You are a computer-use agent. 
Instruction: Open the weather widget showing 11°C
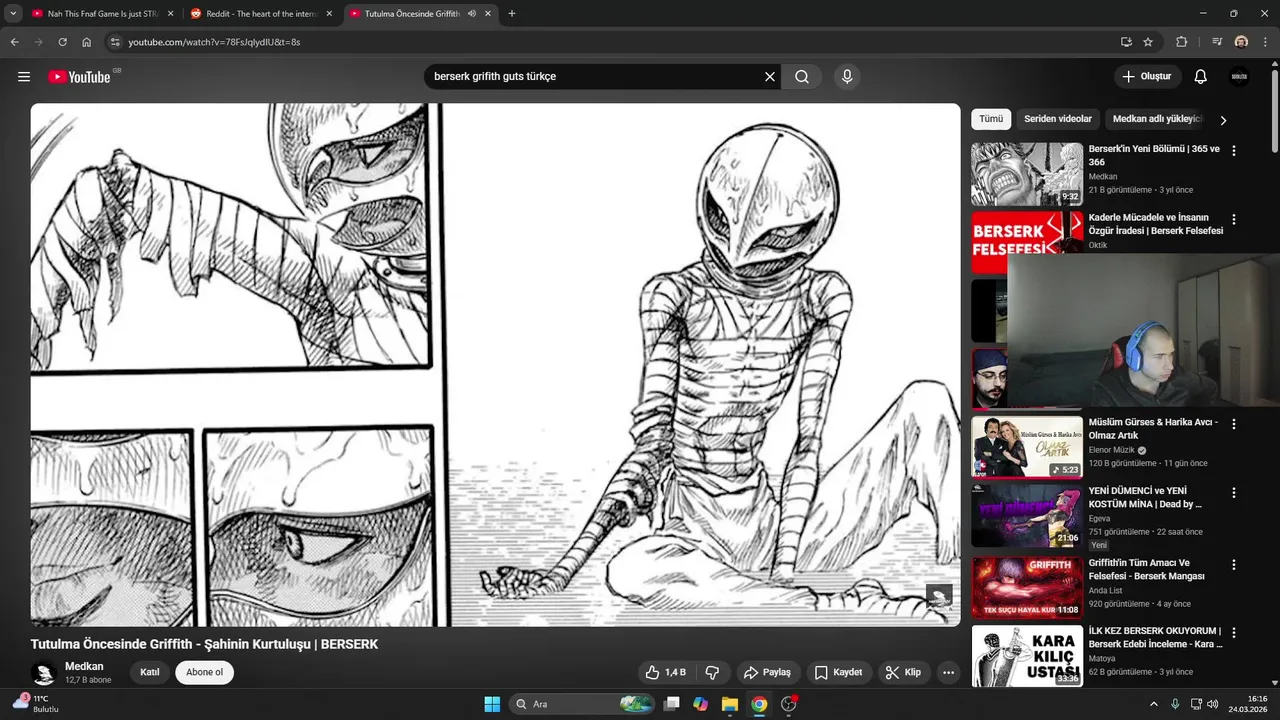pos(36,704)
